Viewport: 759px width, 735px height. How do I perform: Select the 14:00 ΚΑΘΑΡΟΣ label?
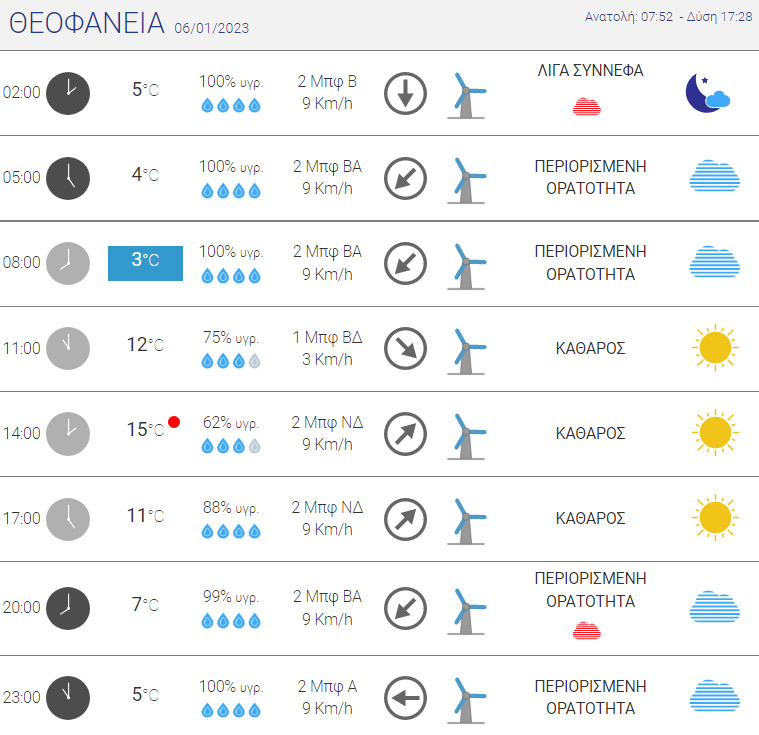pyautogui.click(x=590, y=433)
